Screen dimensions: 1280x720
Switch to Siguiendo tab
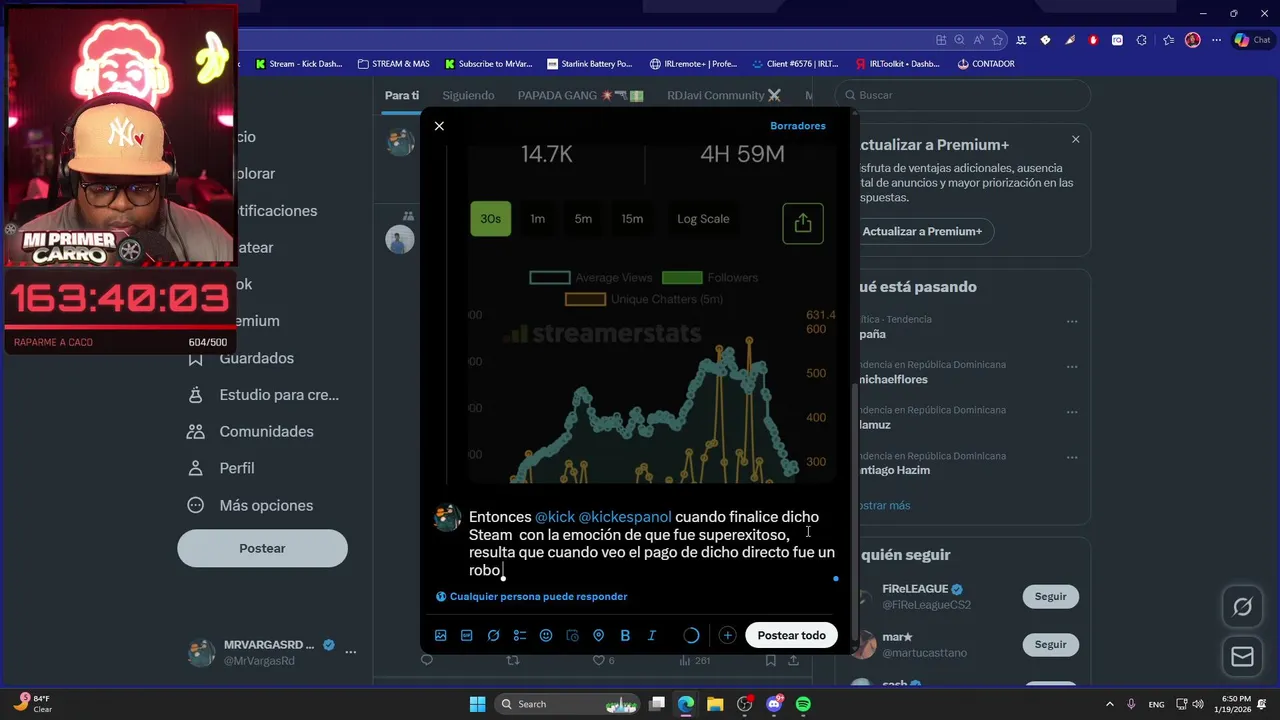pos(468,95)
